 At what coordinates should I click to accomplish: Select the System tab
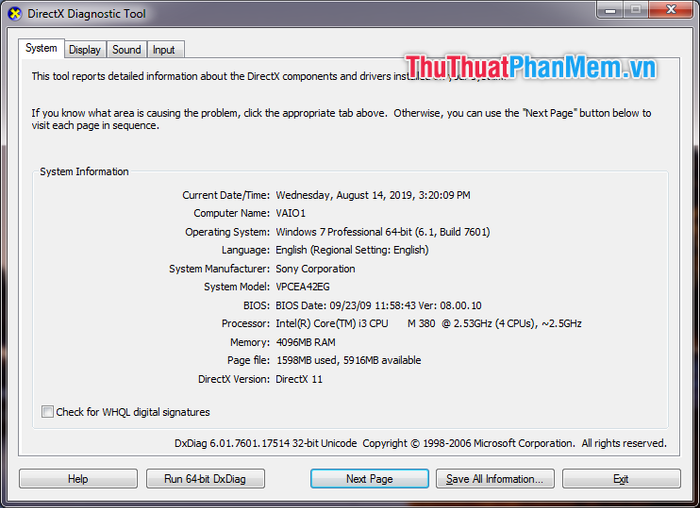coord(41,48)
